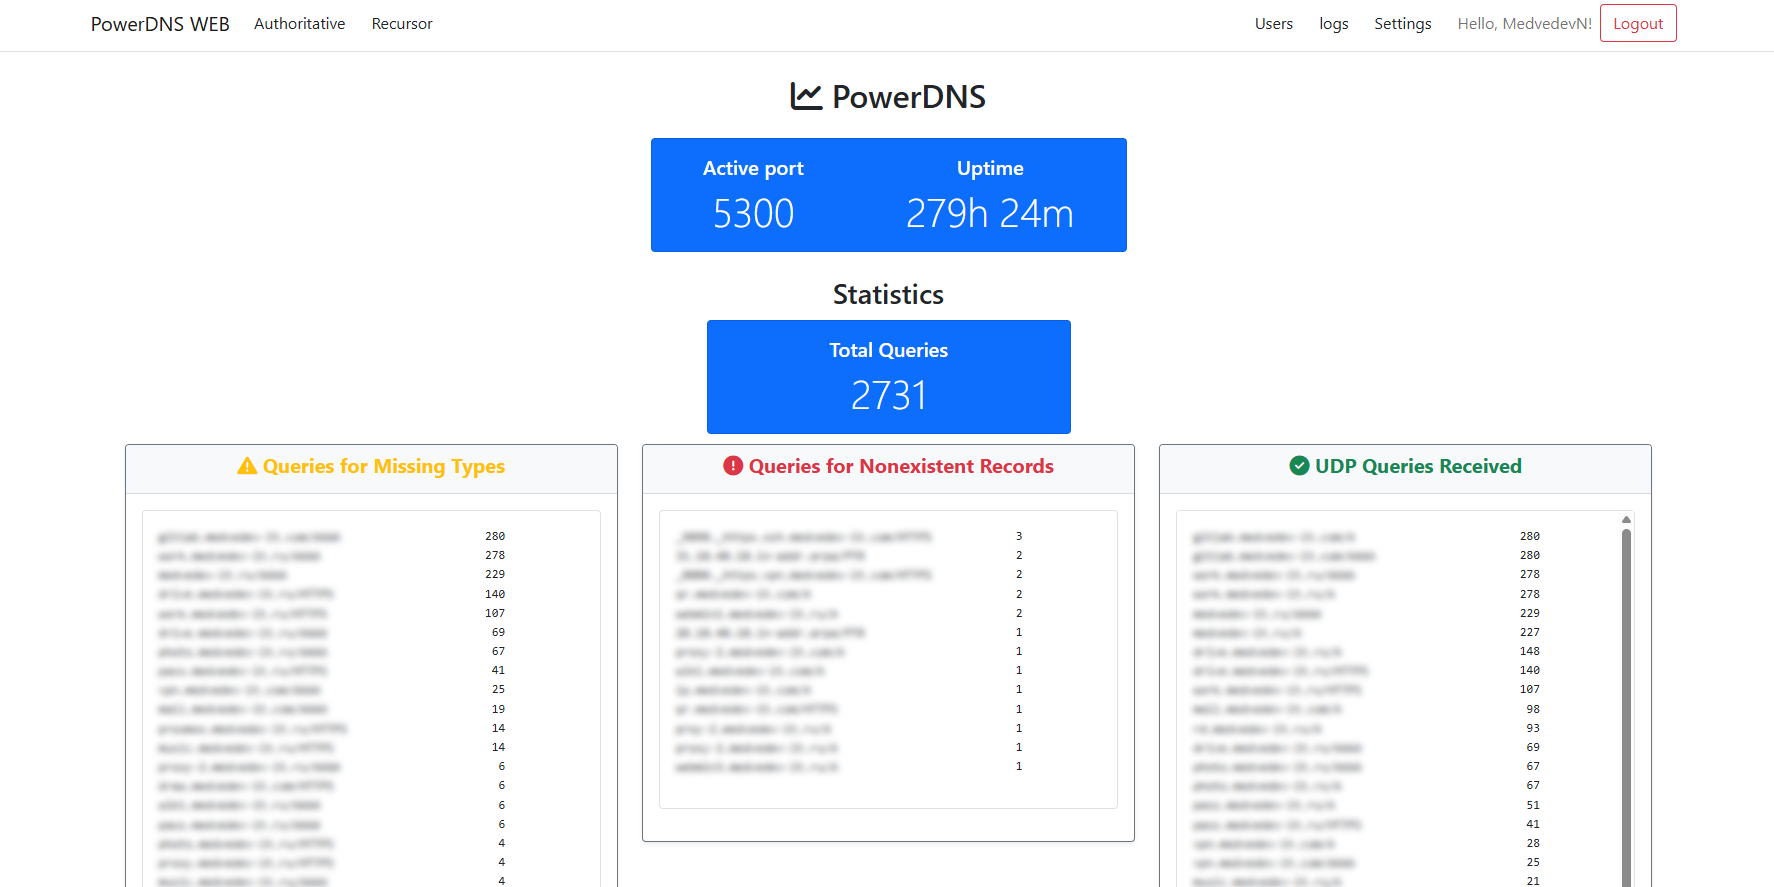
Task: Open the Authoritative menu item
Action: point(299,24)
